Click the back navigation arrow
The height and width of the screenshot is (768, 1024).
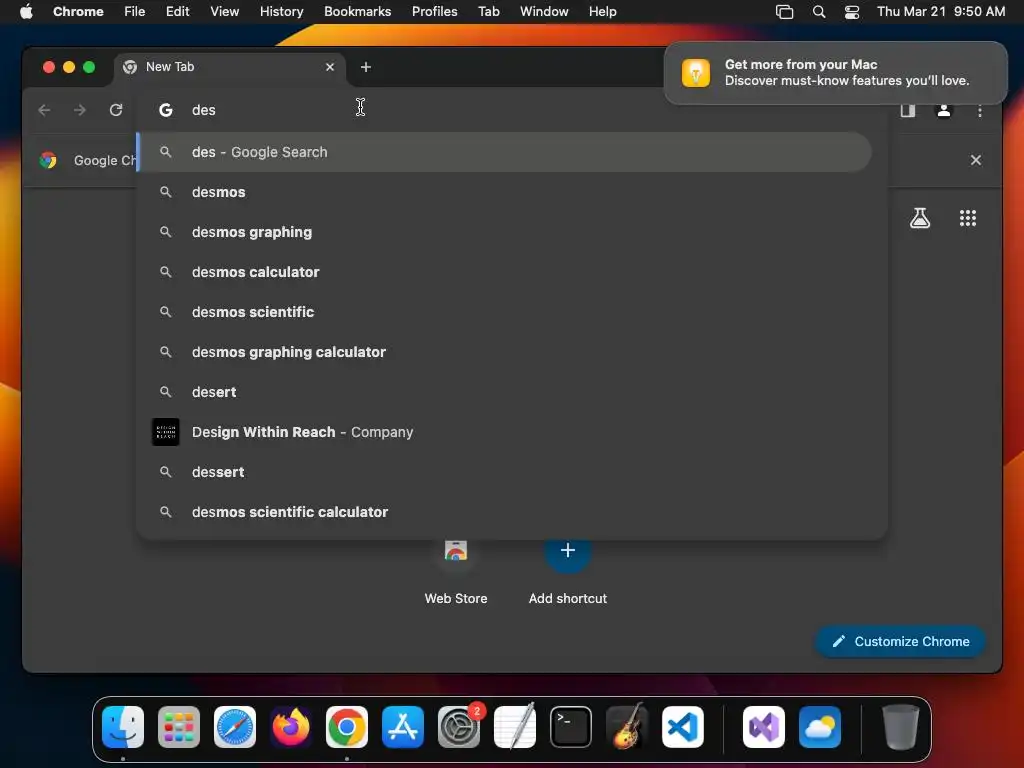click(44, 110)
